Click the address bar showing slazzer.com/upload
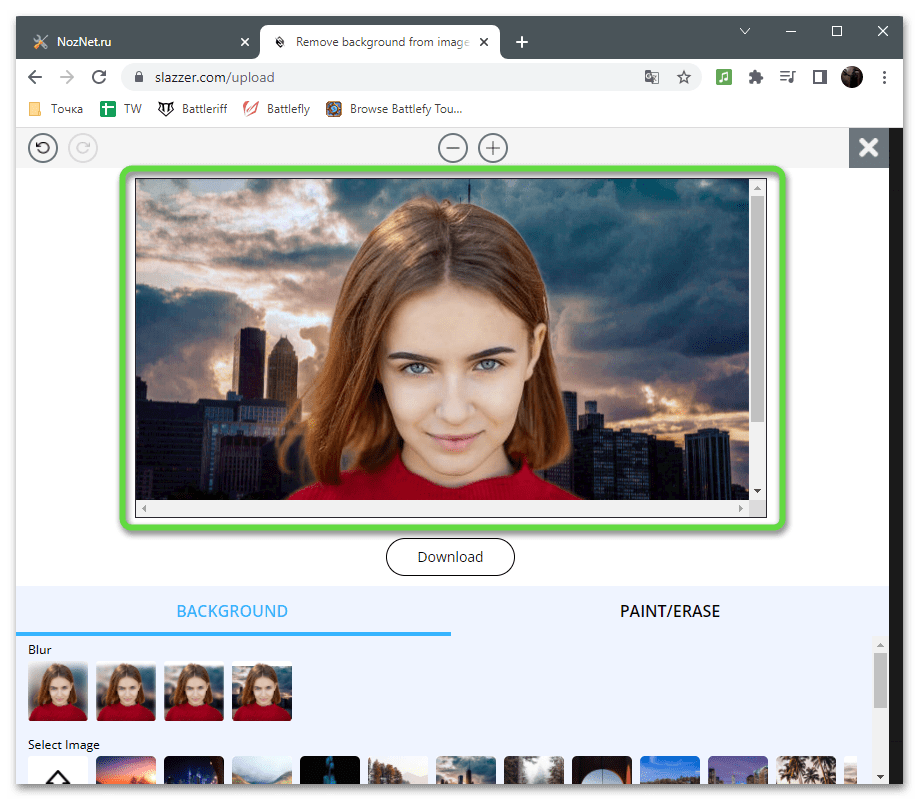 click(x=380, y=77)
